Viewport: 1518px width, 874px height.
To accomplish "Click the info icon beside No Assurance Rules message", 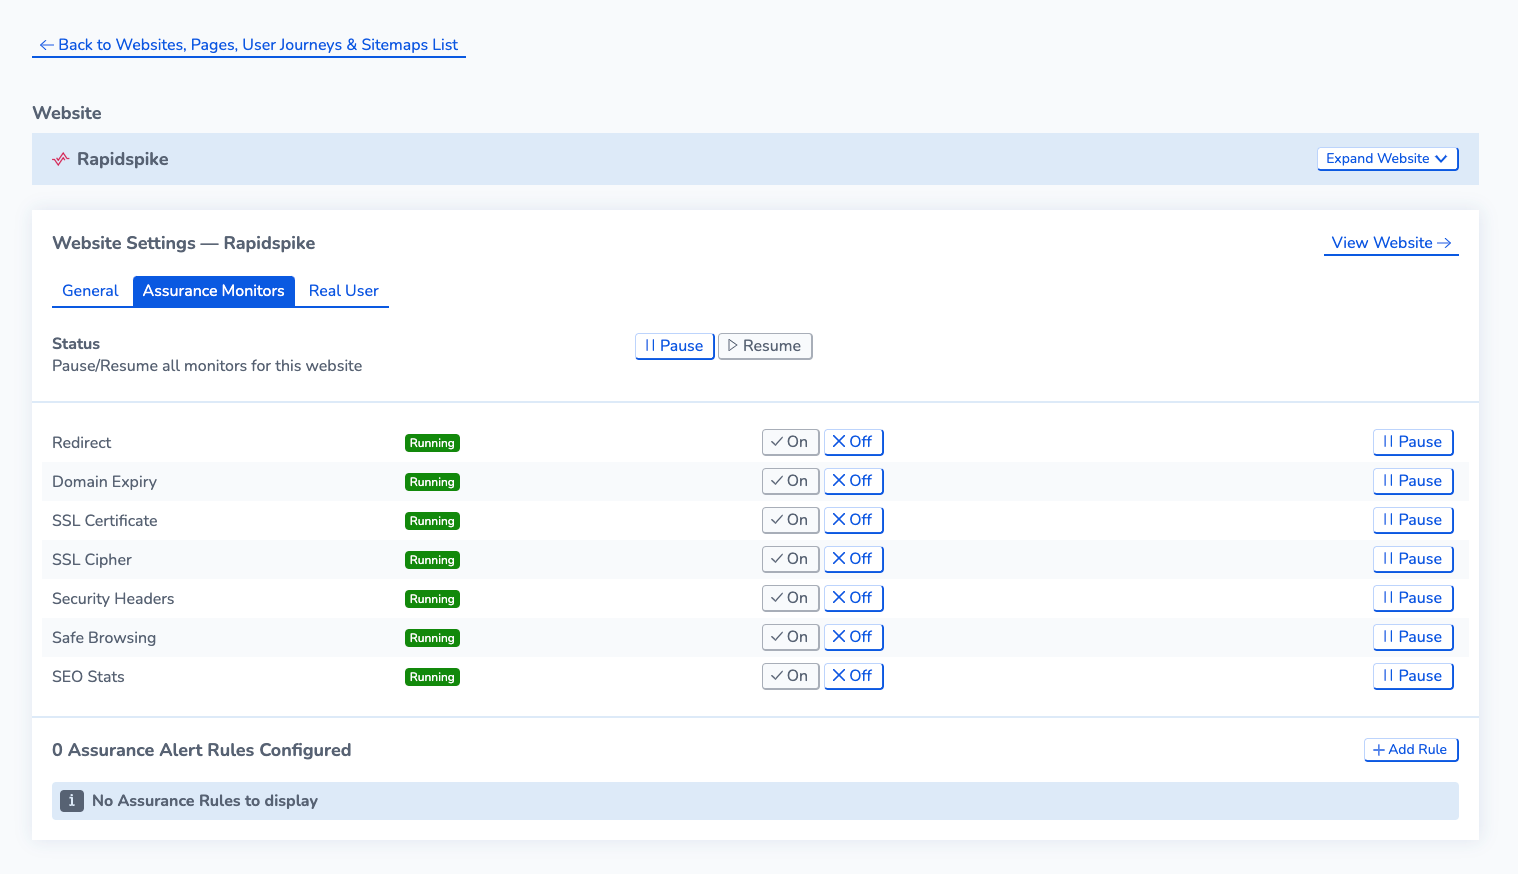I will 71,801.
